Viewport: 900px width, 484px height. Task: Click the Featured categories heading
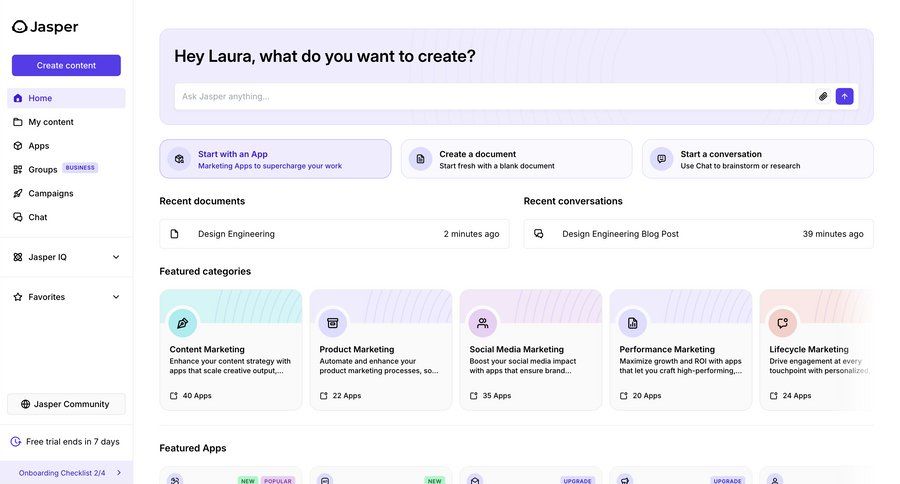(205, 271)
